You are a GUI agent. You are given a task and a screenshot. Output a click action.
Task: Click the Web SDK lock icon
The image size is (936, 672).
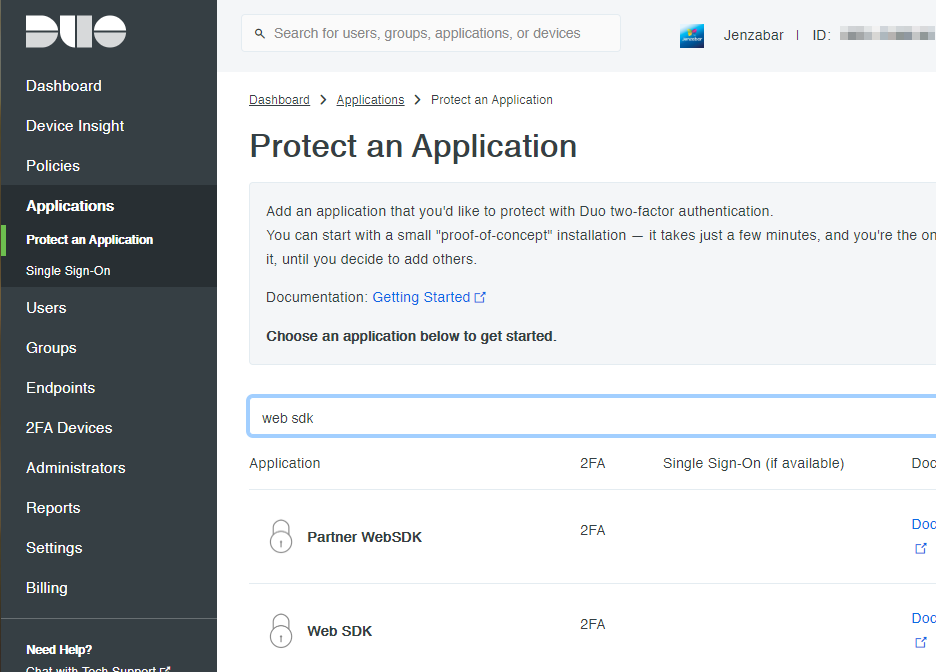click(281, 630)
